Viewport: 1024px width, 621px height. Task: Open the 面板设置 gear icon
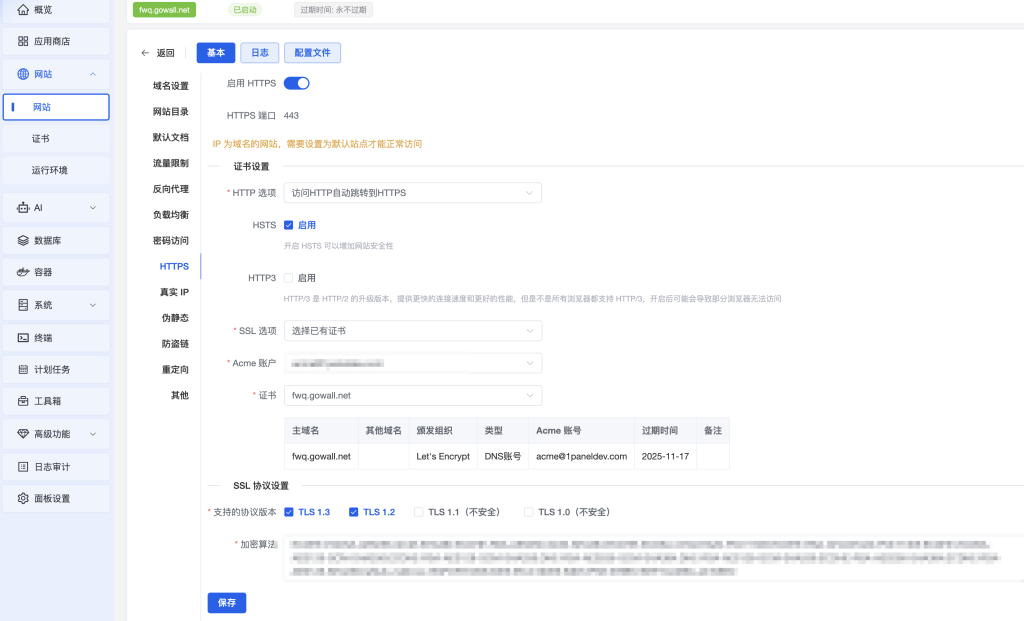(x=23, y=498)
